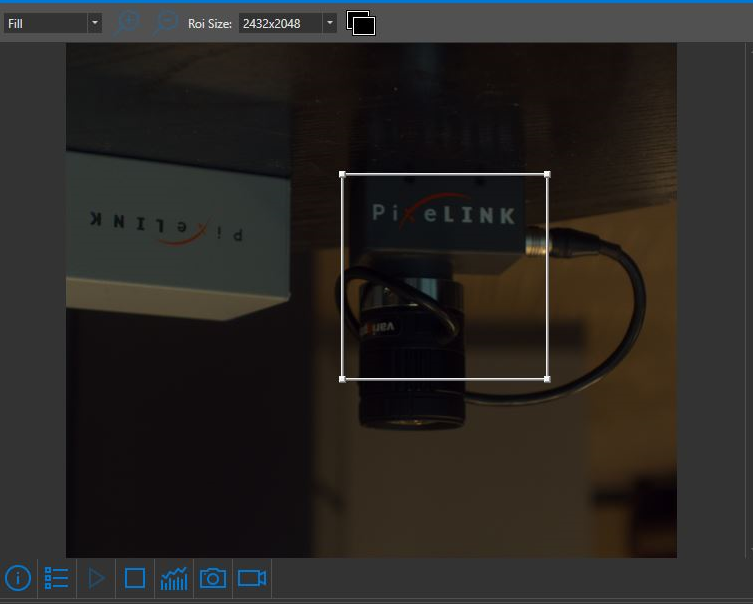Screen dimensions: 753x604
Task: Open the Fill view mode dropdown
Action: pos(95,23)
